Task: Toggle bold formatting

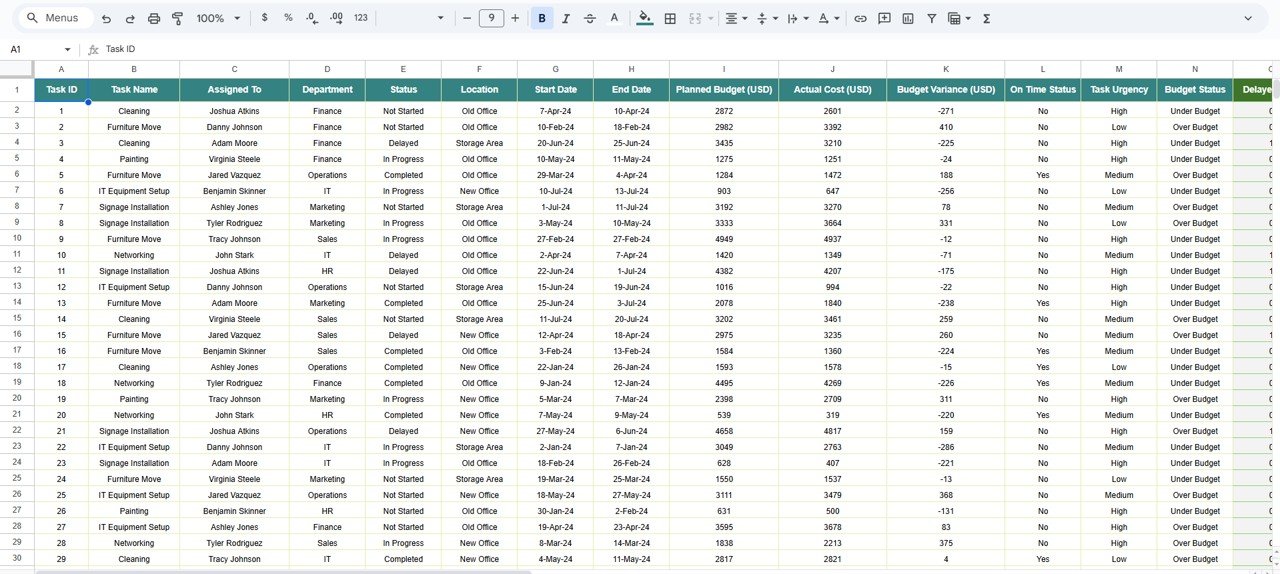Action: point(542,18)
